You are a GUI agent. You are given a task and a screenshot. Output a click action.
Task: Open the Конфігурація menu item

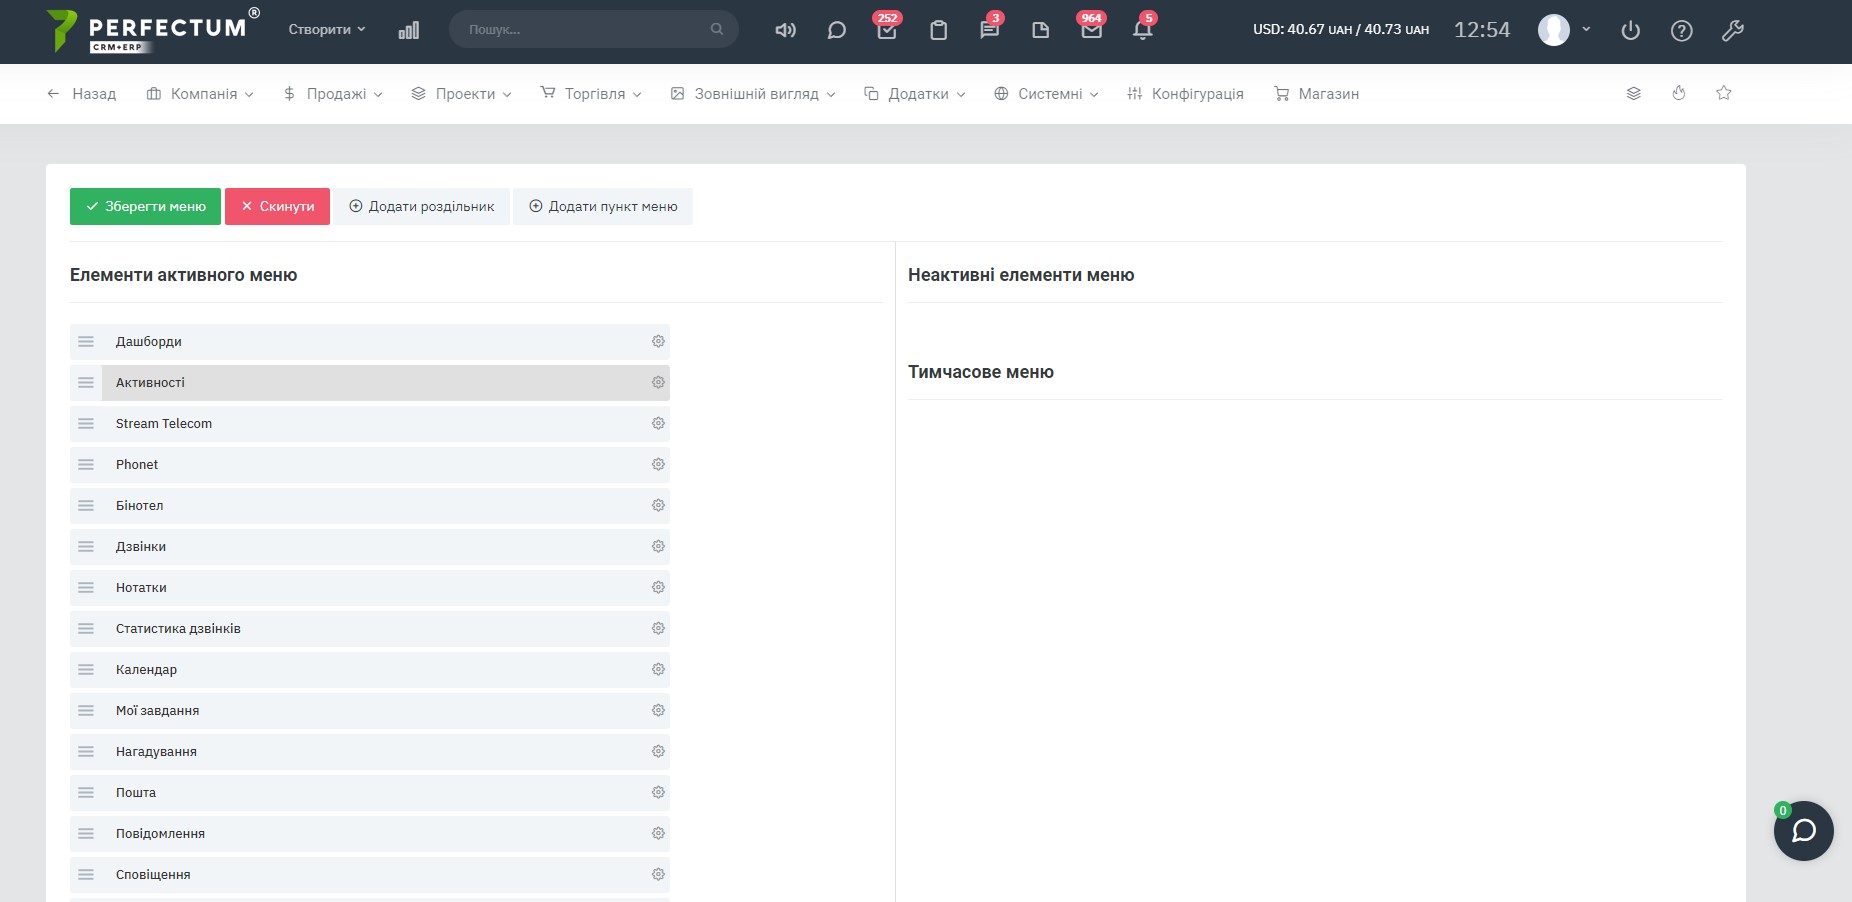point(1186,94)
